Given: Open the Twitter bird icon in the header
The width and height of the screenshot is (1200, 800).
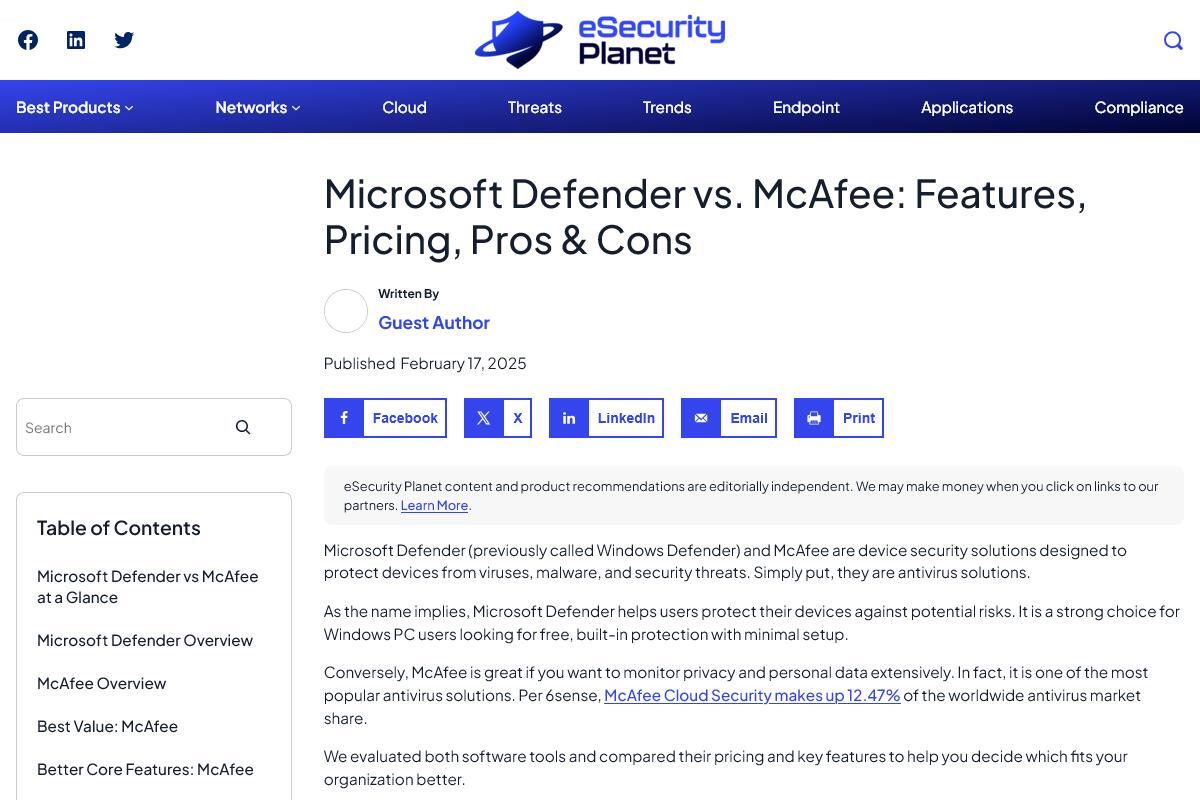Looking at the screenshot, I should (124, 40).
